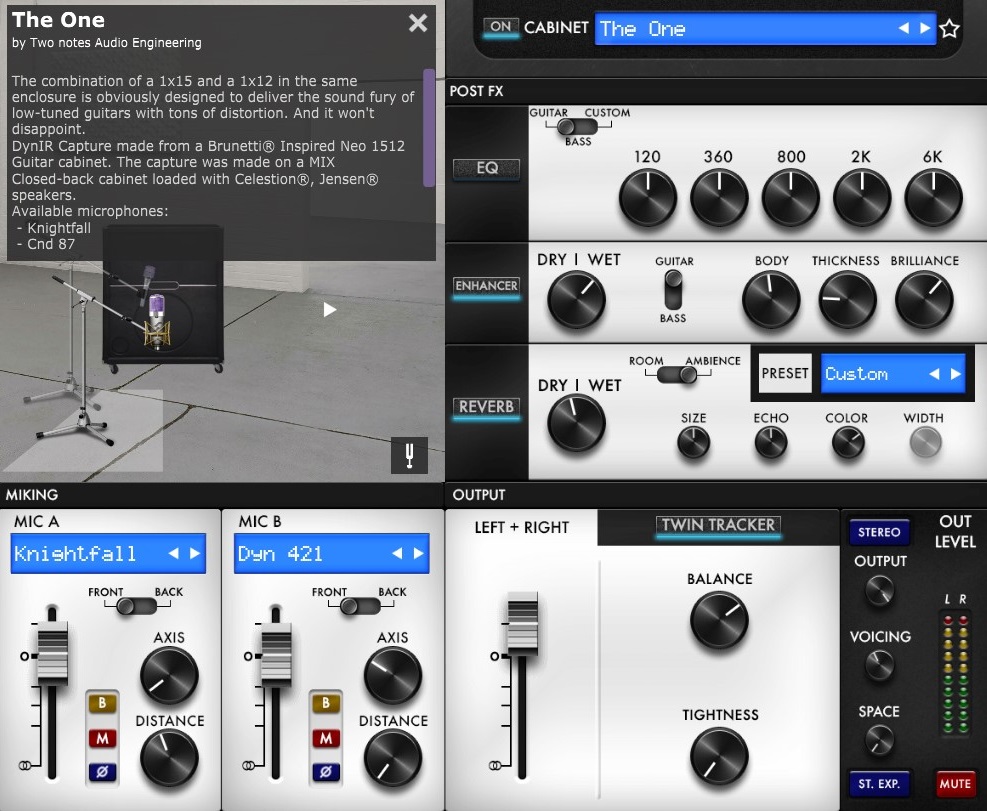987x811 pixels.
Task: Click the reverb SIZE knob
Action: click(693, 442)
